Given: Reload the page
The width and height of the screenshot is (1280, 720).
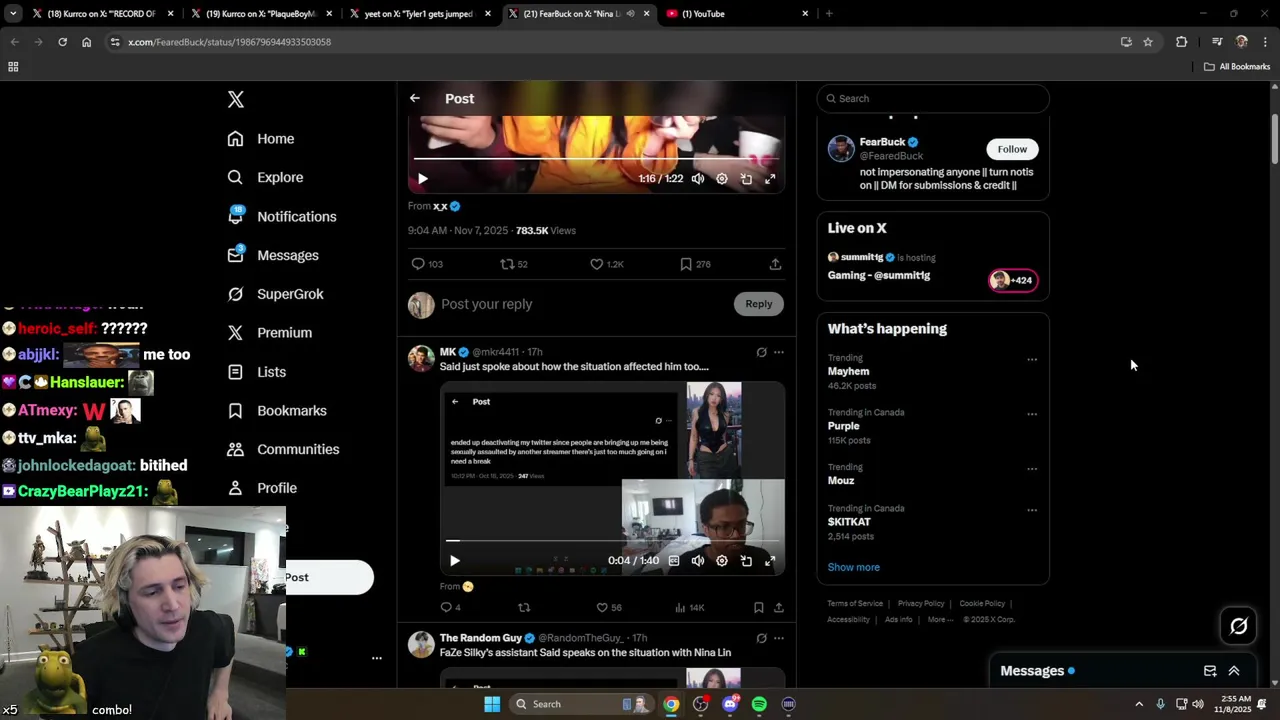Looking at the screenshot, I should click(62, 42).
